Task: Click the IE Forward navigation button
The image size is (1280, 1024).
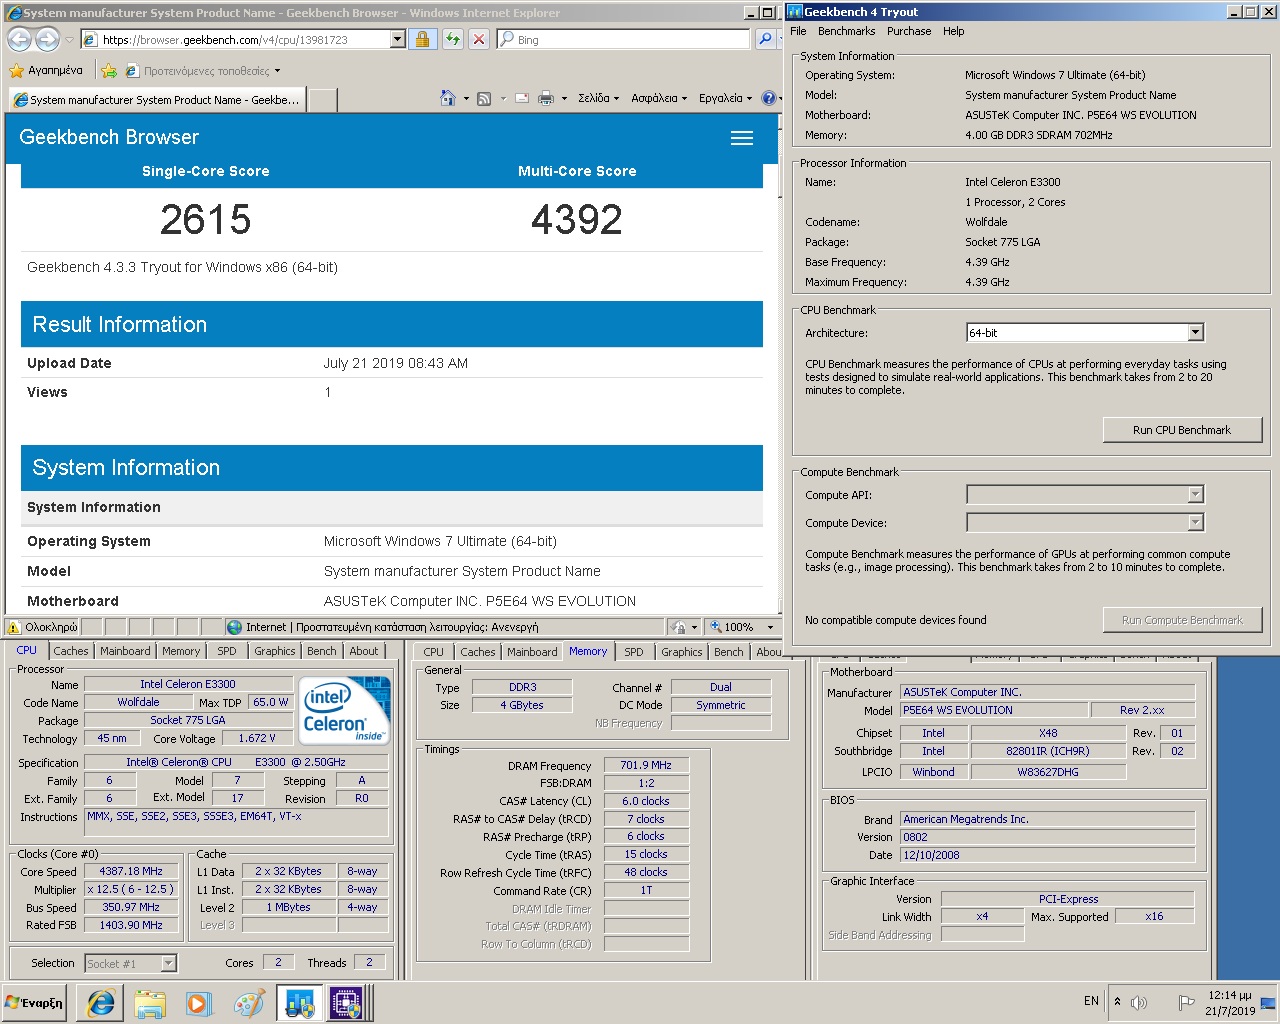Action: coord(47,39)
